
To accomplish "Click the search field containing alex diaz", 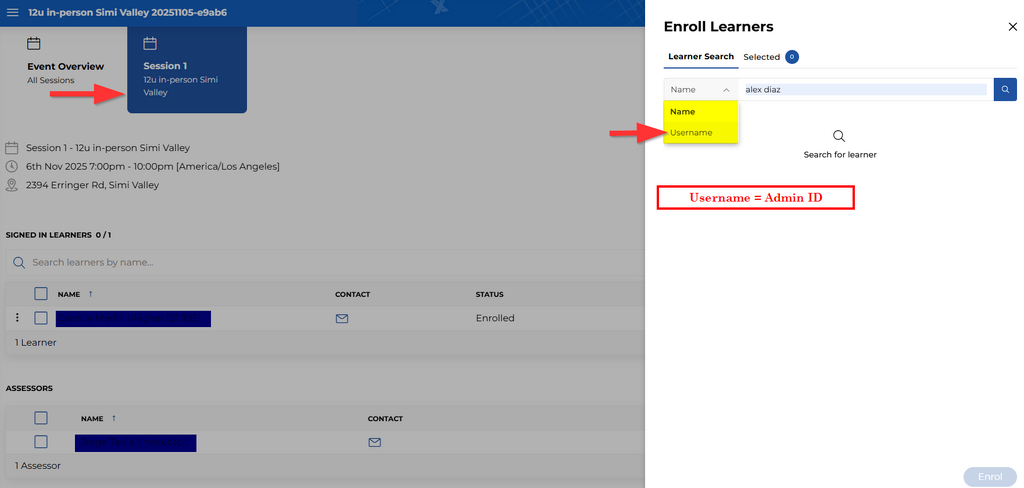I will click(865, 90).
